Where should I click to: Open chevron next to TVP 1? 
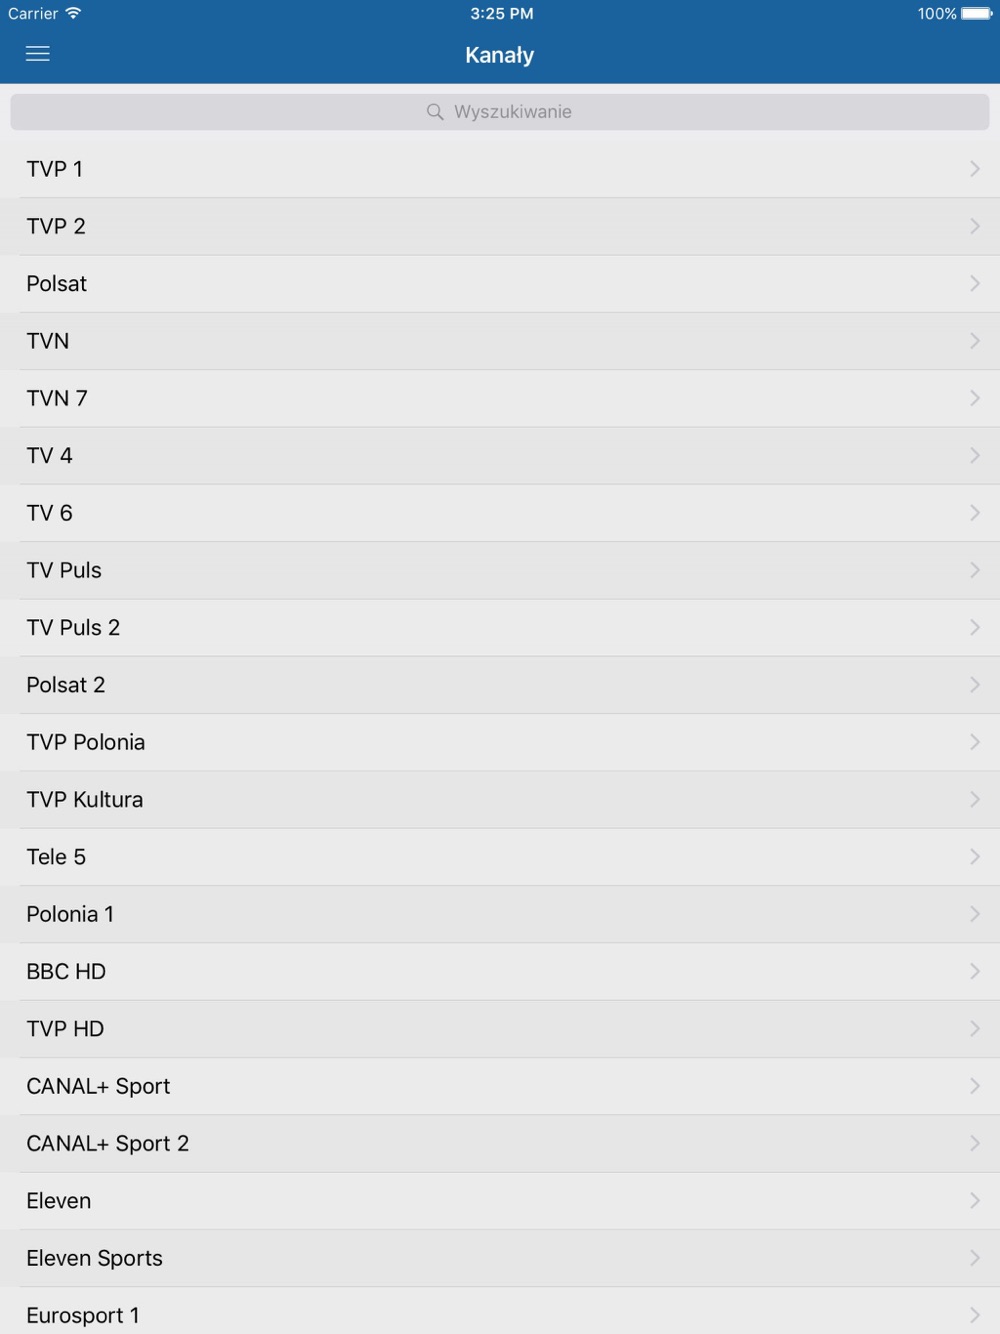tap(975, 169)
